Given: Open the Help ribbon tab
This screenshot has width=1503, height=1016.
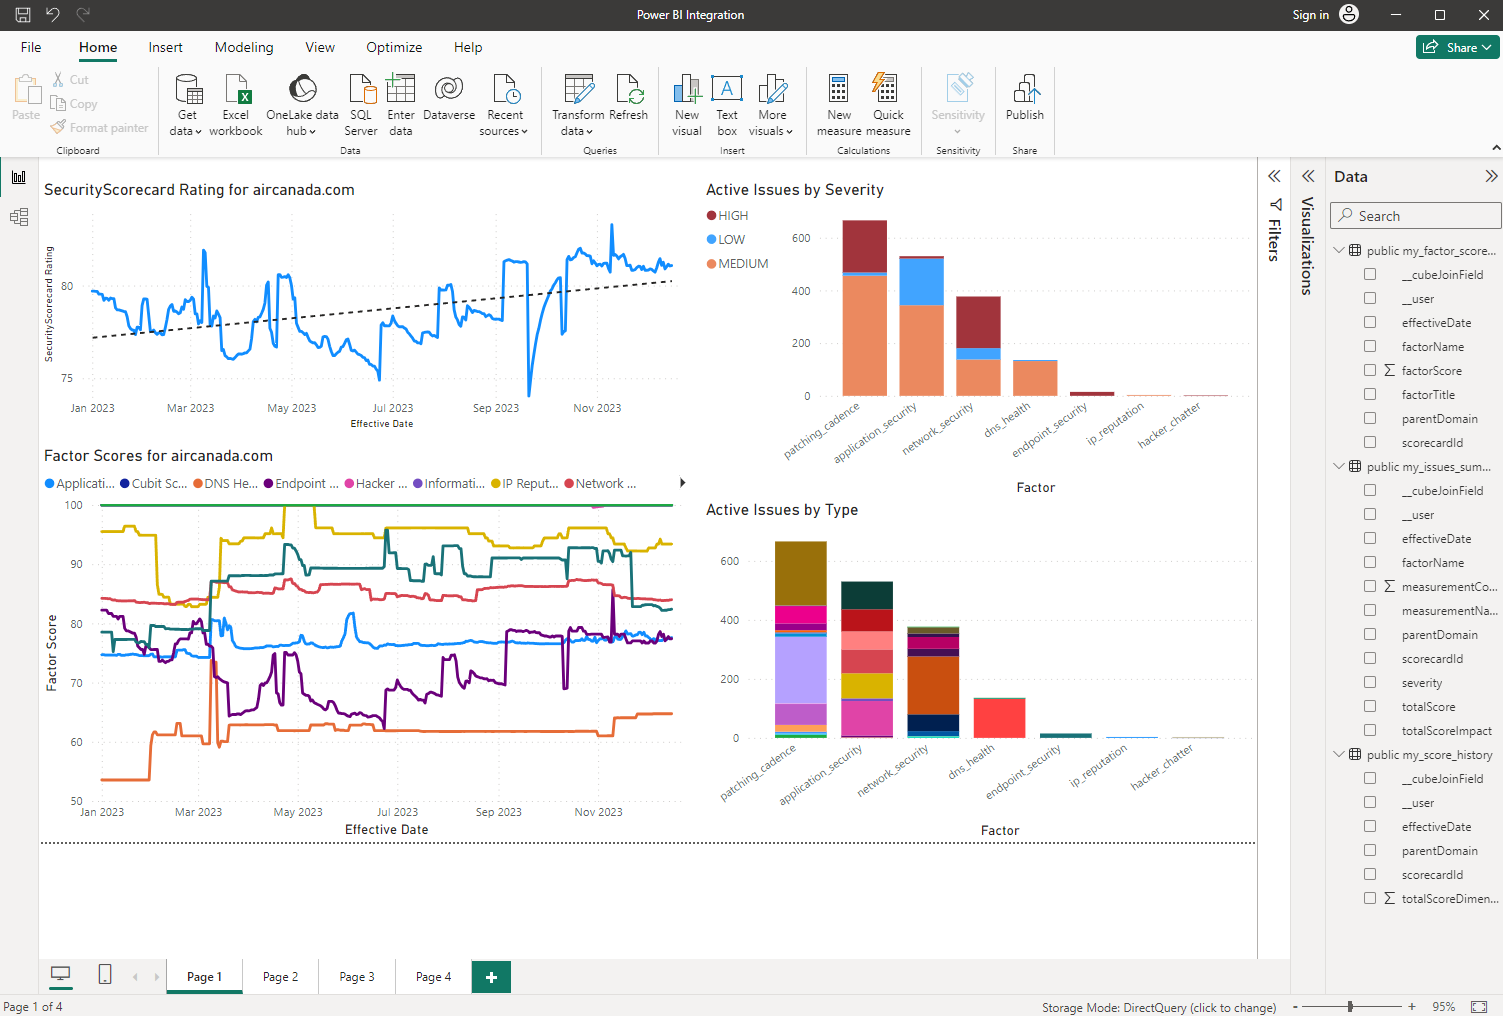Looking at the screenshot, I should [468, 47].
